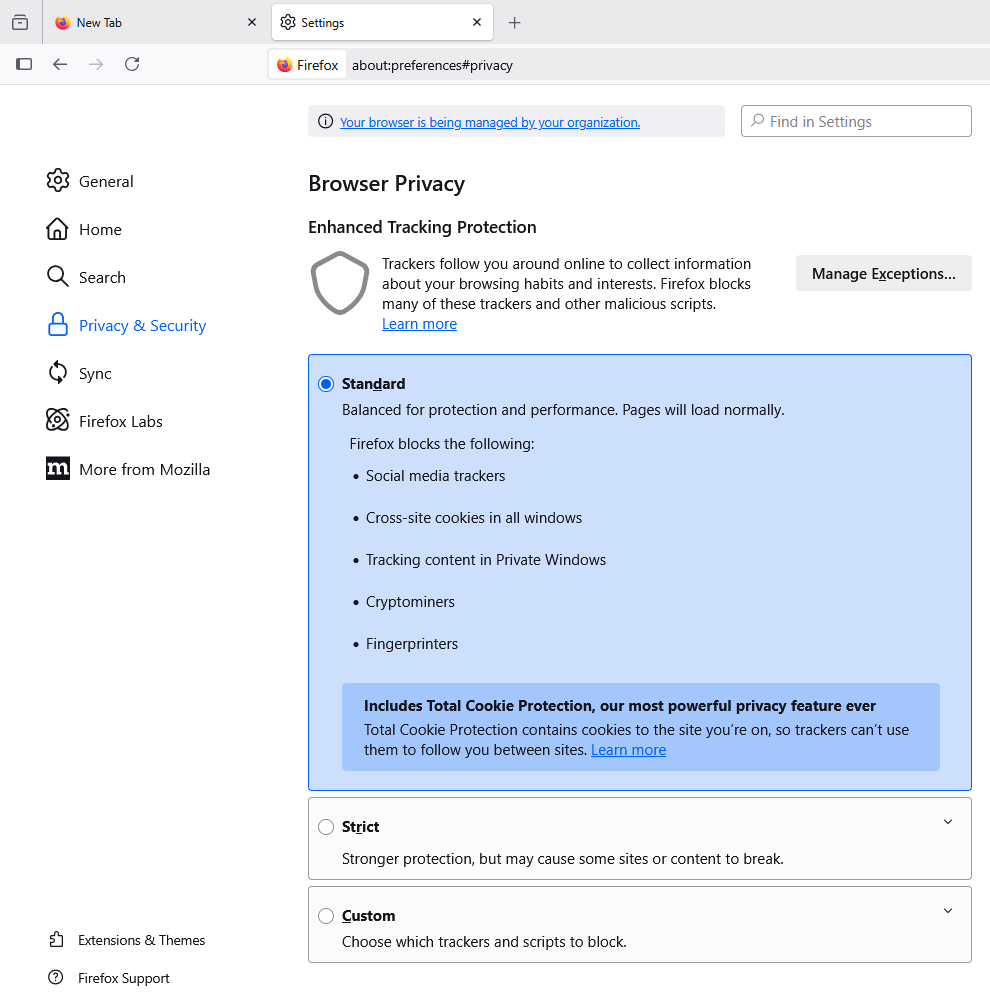Open Manage Exceptions dialog
Image resolution: width=990 pixels, height=999 pixels.
883,273
